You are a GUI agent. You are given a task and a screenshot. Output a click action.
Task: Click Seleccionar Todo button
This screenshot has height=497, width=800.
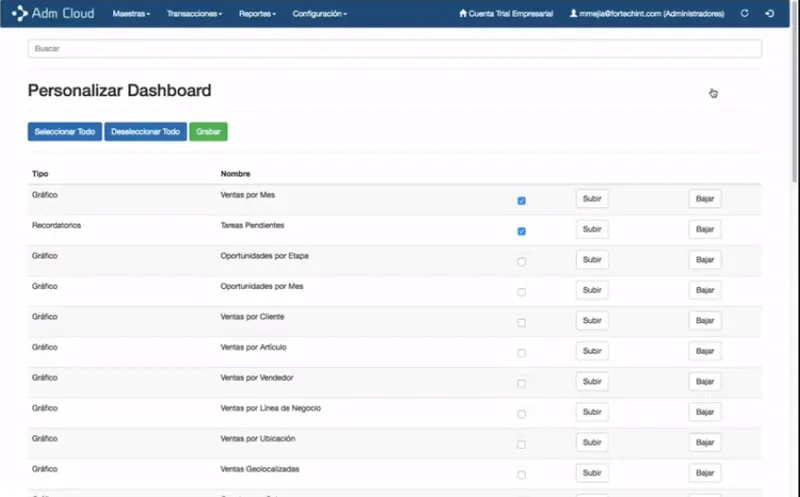(65, 132)
